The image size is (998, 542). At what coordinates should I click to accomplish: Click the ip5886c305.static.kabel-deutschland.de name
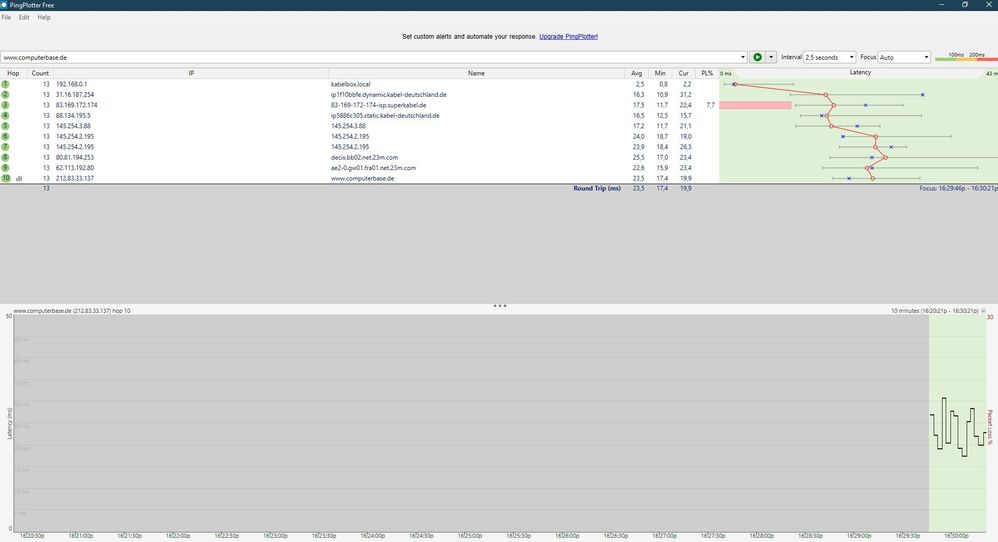[x=384, y=115]
